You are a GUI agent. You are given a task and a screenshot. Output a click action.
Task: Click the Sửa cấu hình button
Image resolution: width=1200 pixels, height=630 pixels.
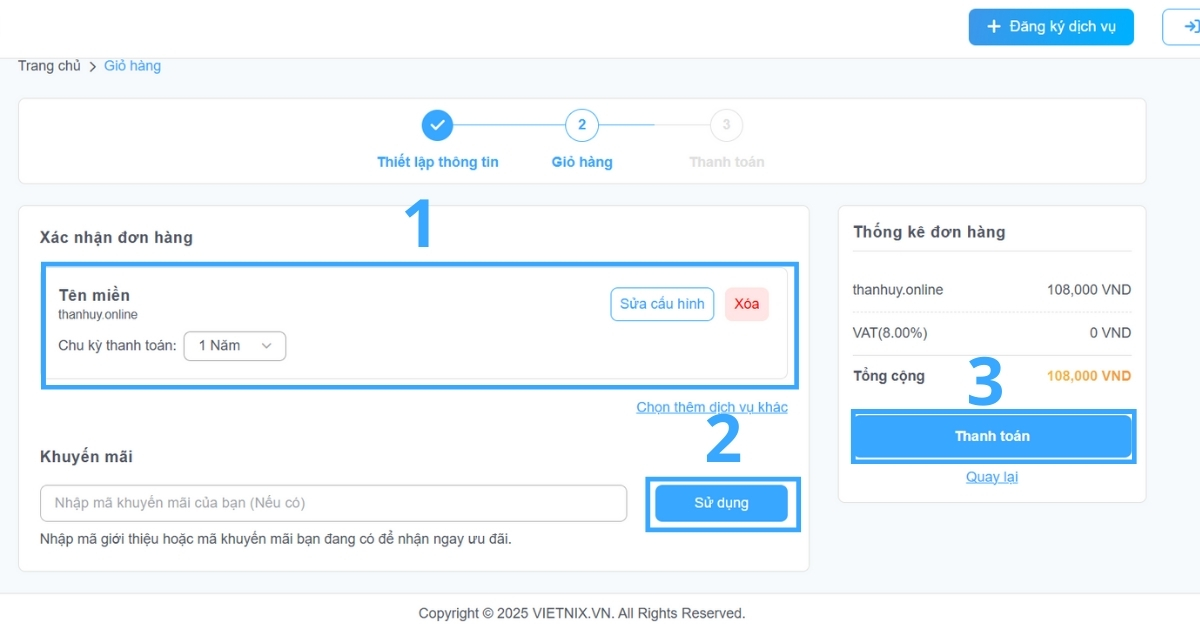[x=662, y=304]
